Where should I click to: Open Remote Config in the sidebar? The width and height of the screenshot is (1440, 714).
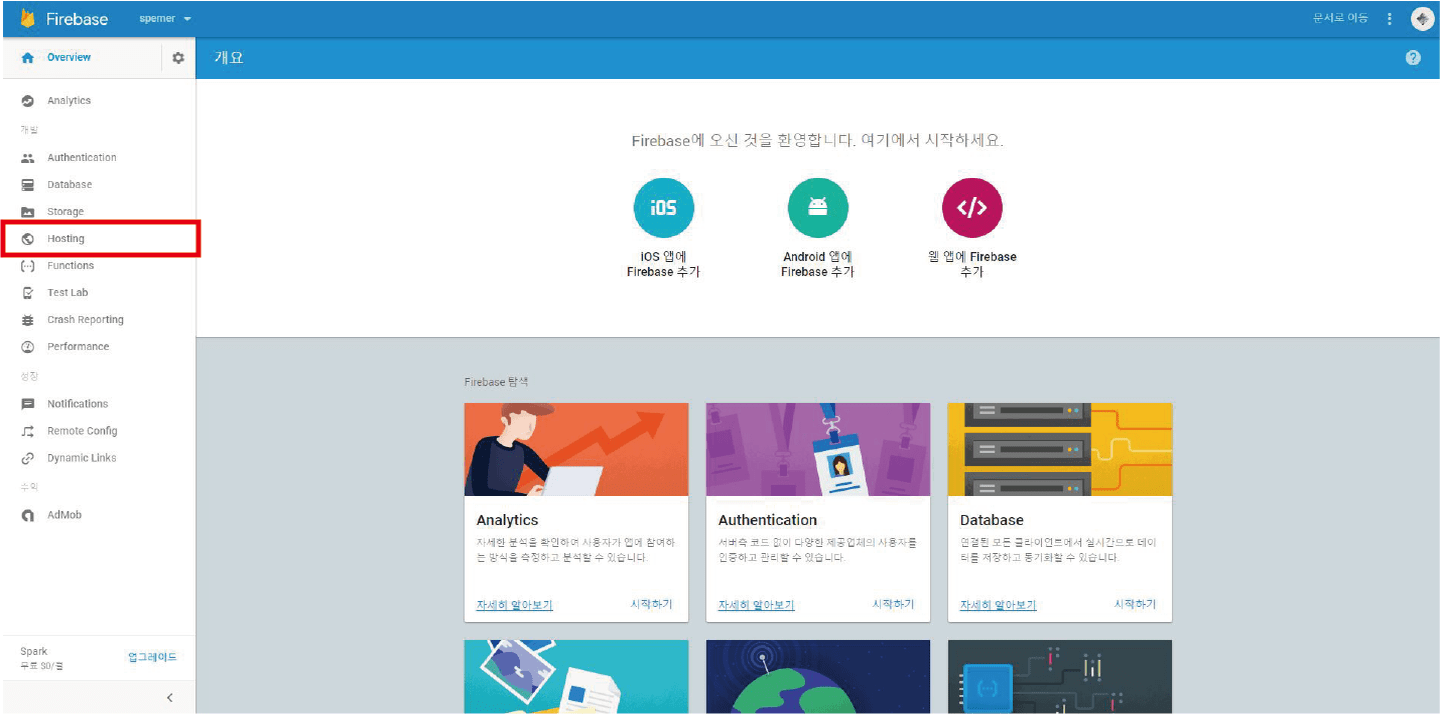click(x=82, y=431)
